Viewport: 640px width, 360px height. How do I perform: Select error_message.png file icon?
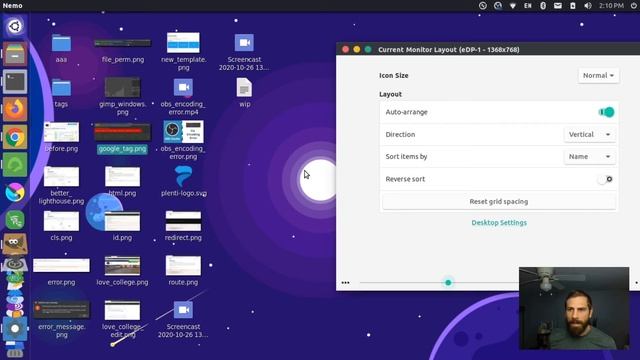pyautogui.click(x=61, y=310)
